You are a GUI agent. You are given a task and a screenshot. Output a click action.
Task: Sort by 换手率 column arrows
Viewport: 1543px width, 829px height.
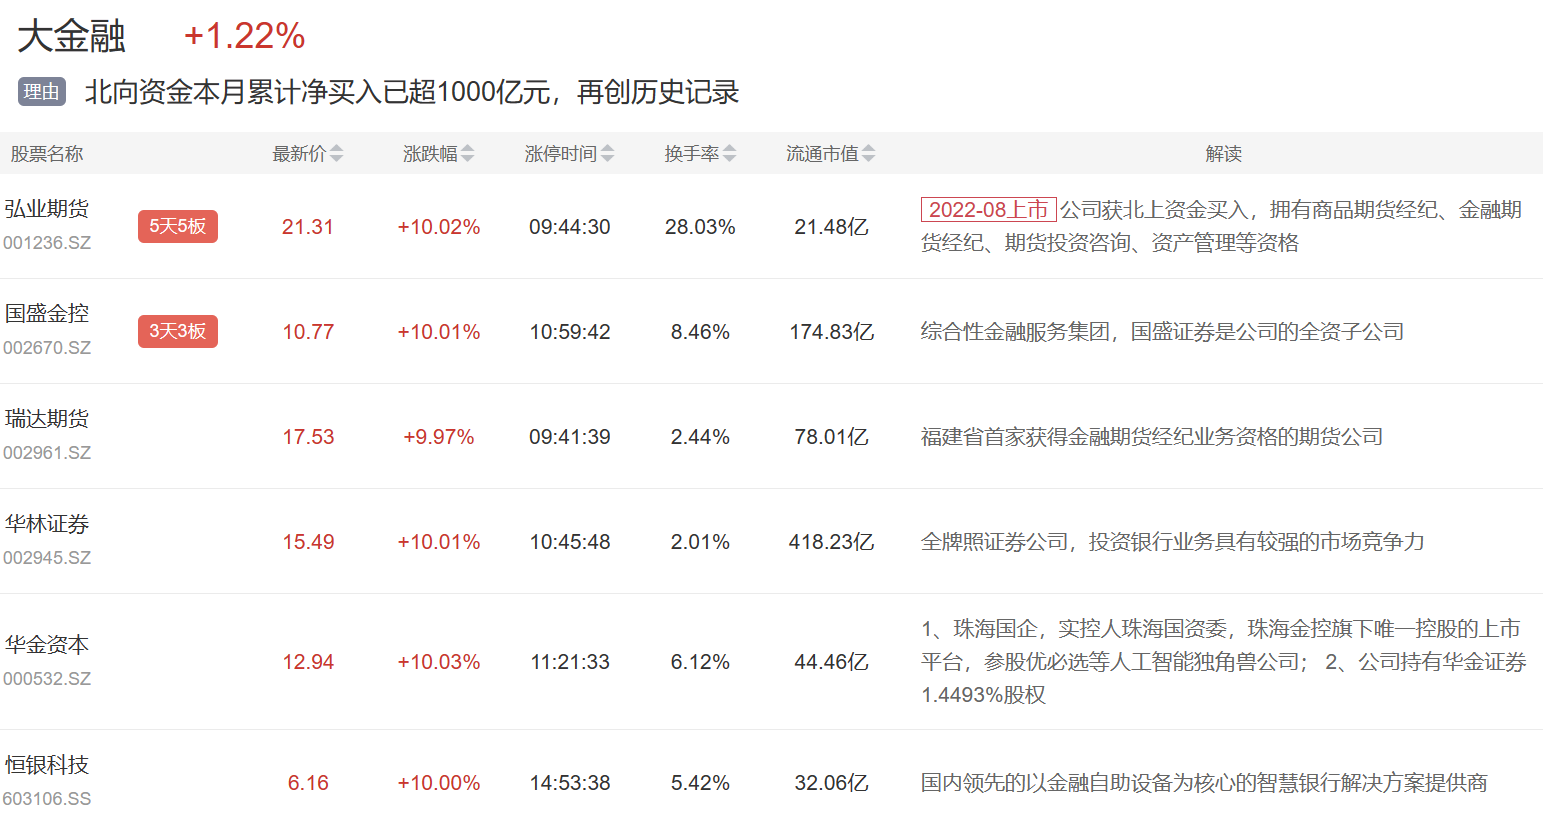click(730, 154)
